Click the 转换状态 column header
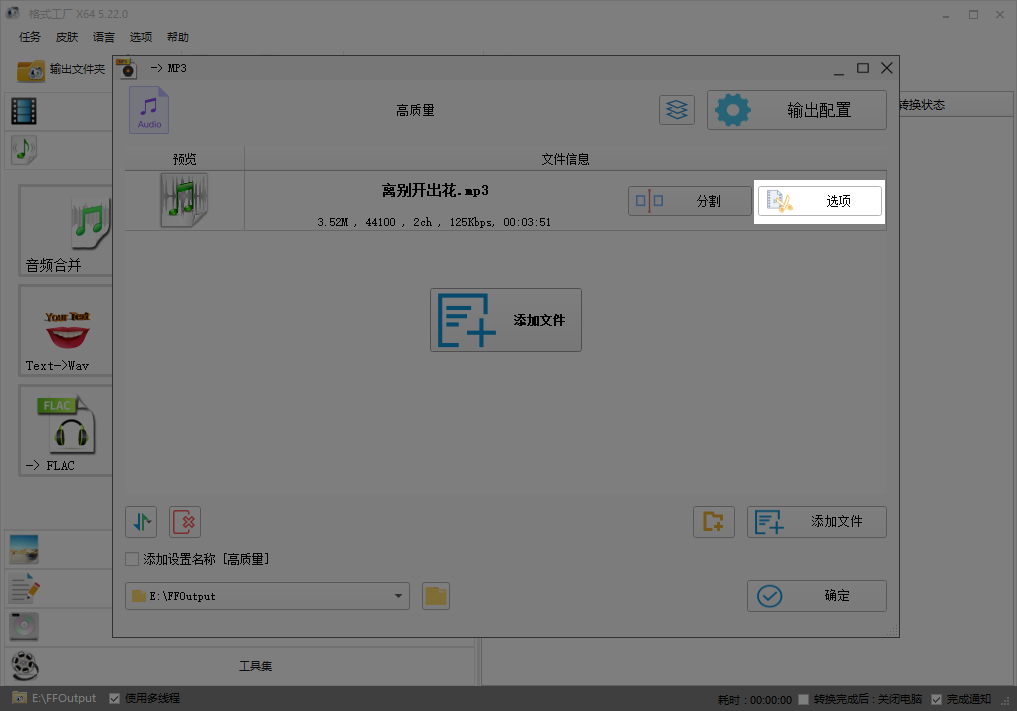 tap(922, 105)
